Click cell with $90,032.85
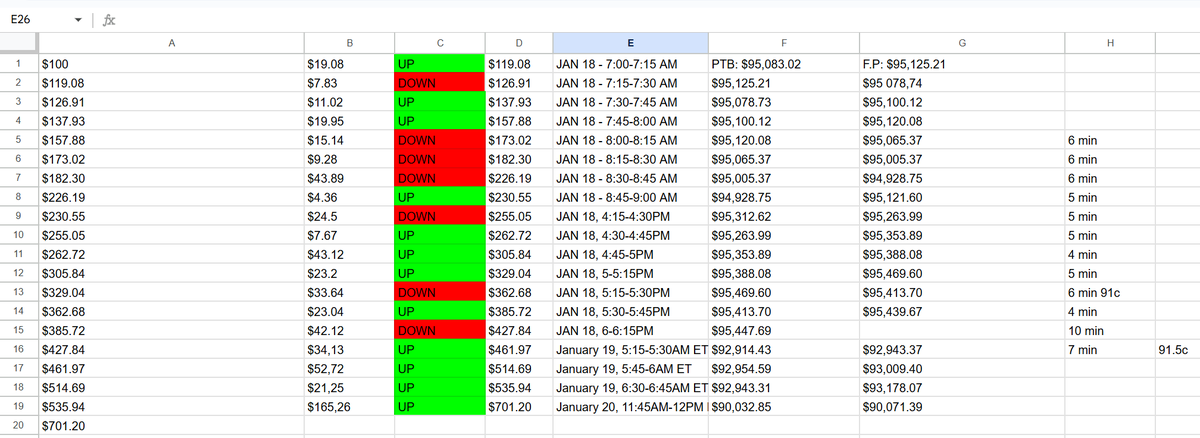The height and width of the screenshot is (438, 1200). [x=783, y=406]
